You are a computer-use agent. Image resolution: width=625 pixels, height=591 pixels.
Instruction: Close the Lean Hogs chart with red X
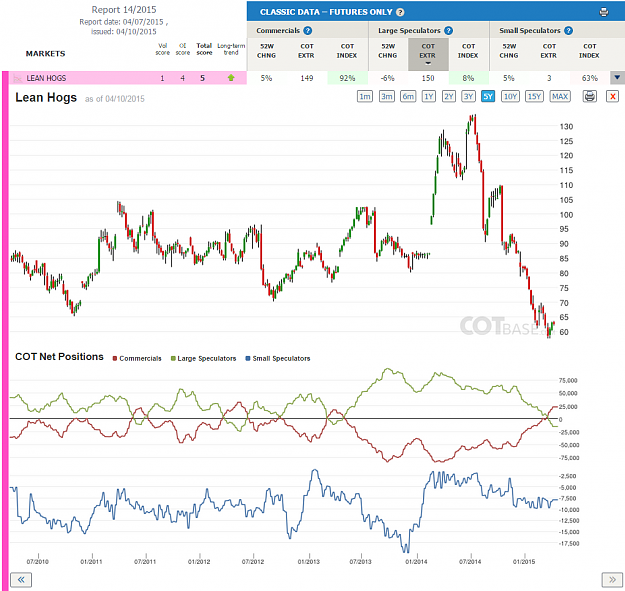[613, 96]
